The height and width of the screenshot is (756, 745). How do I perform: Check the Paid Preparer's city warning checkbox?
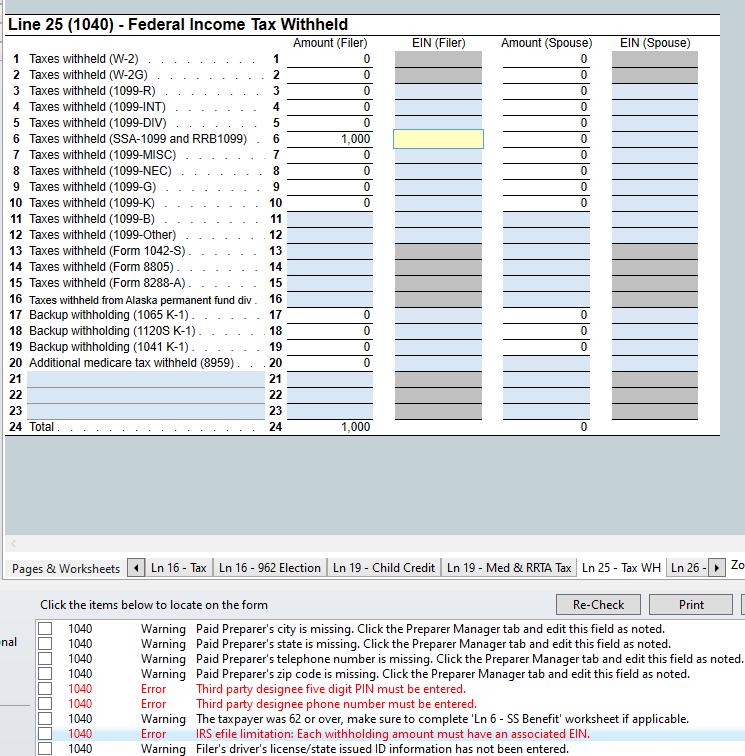pyautogui.click(x=45, y=629)
